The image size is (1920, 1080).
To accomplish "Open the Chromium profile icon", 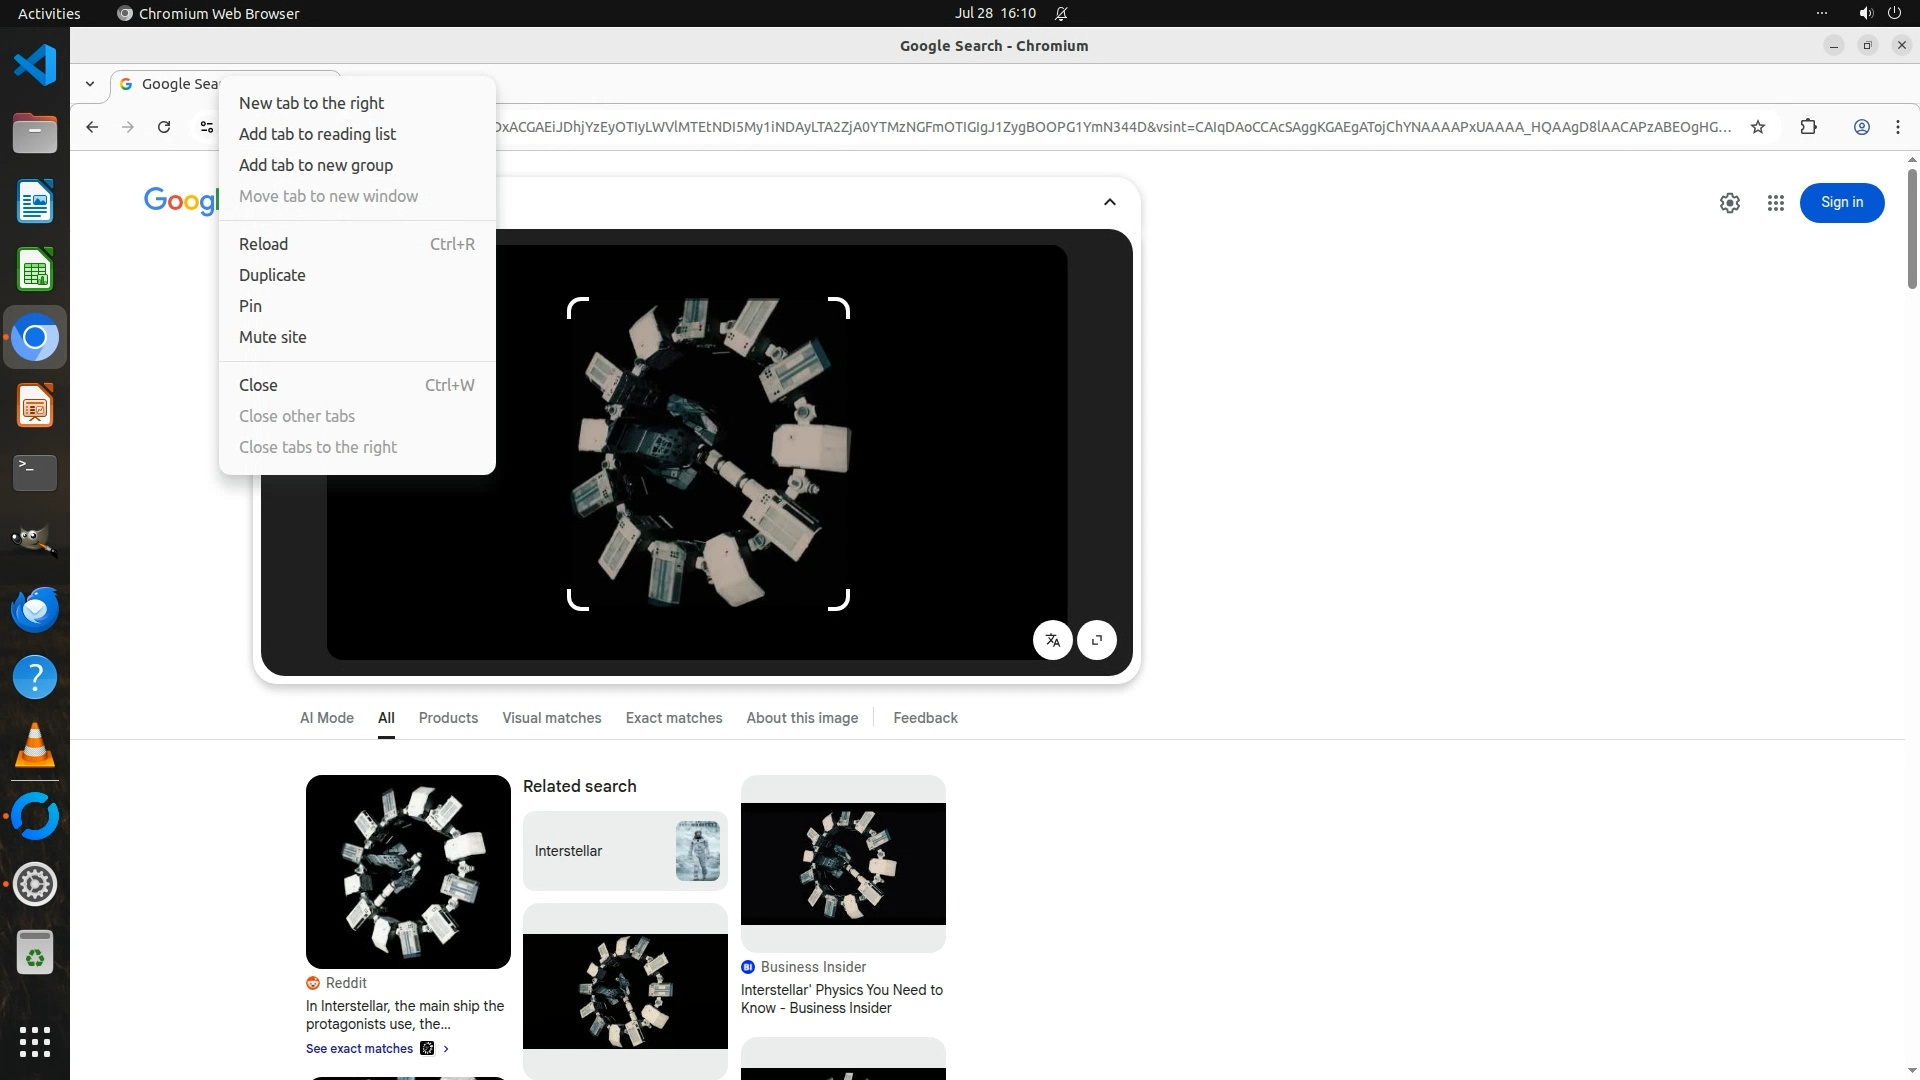I will pos(1861,127).
